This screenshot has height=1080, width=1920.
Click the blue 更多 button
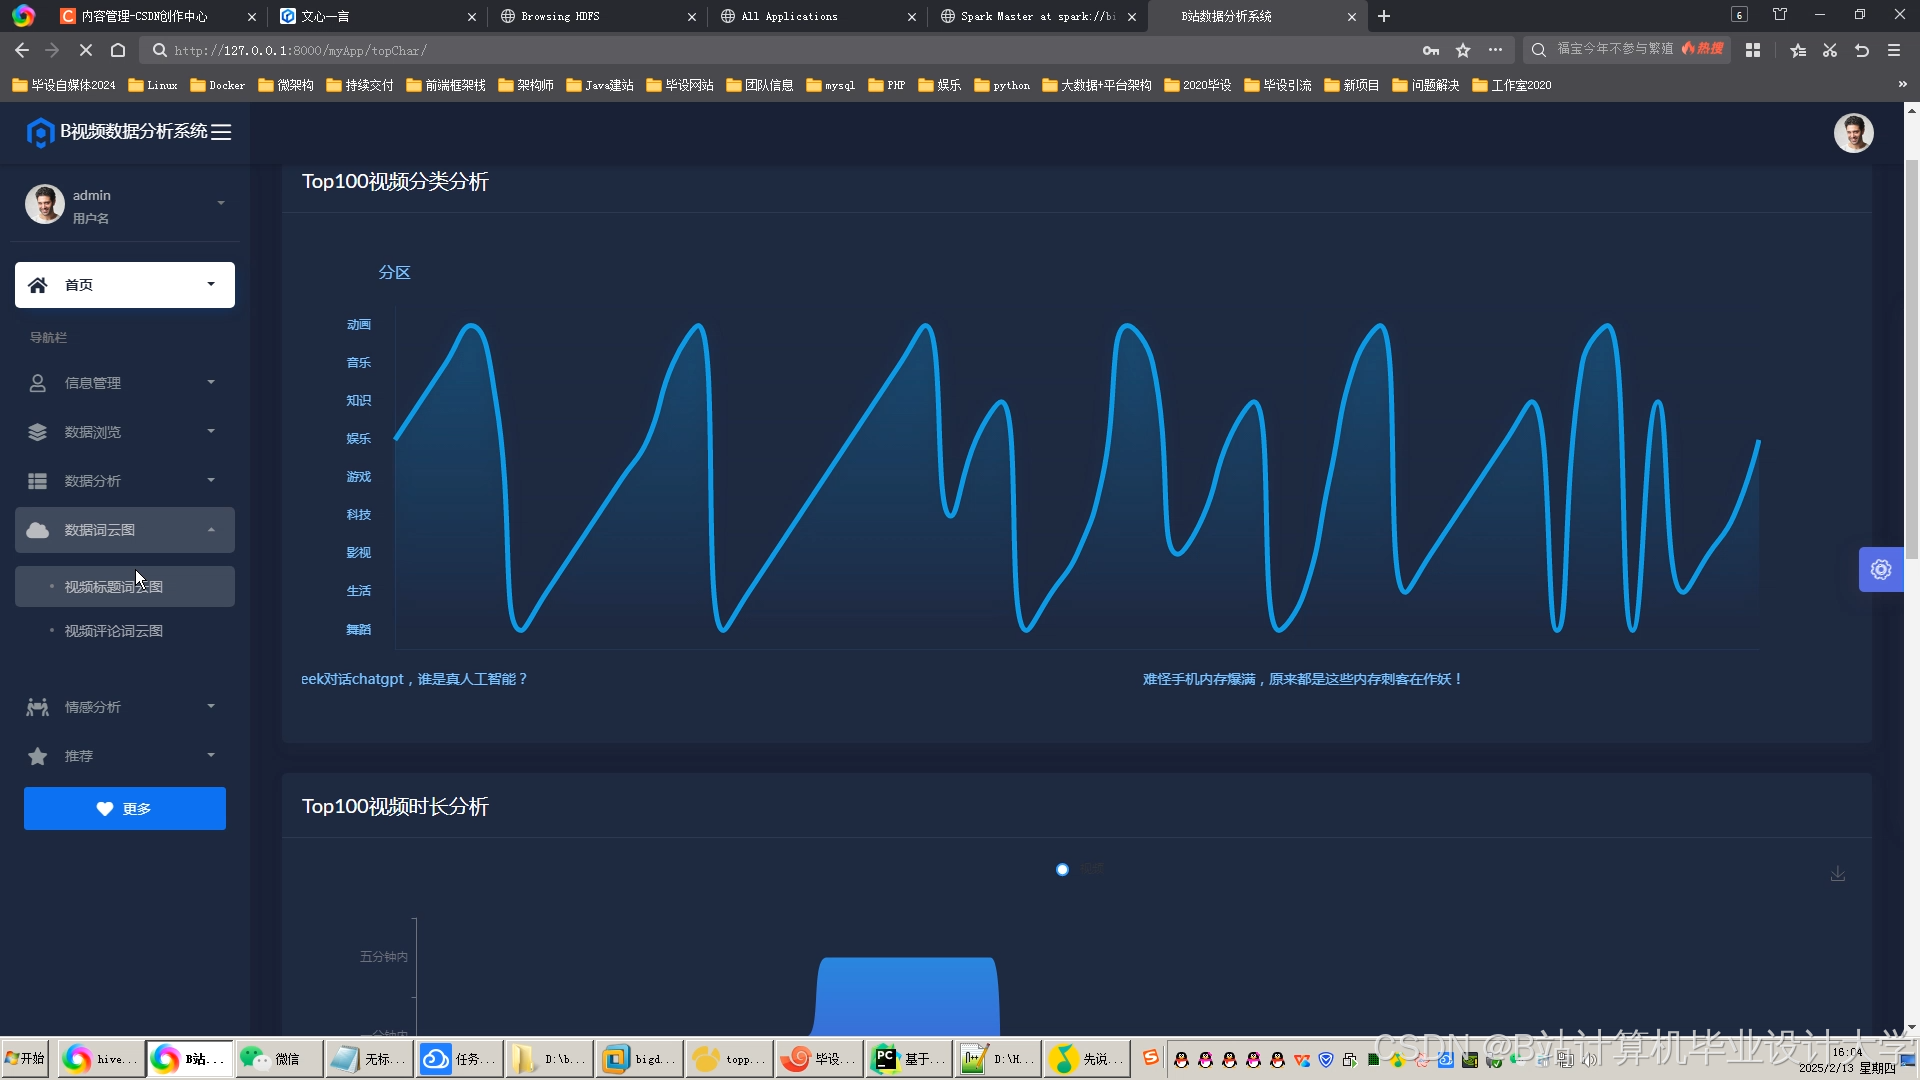125,808
